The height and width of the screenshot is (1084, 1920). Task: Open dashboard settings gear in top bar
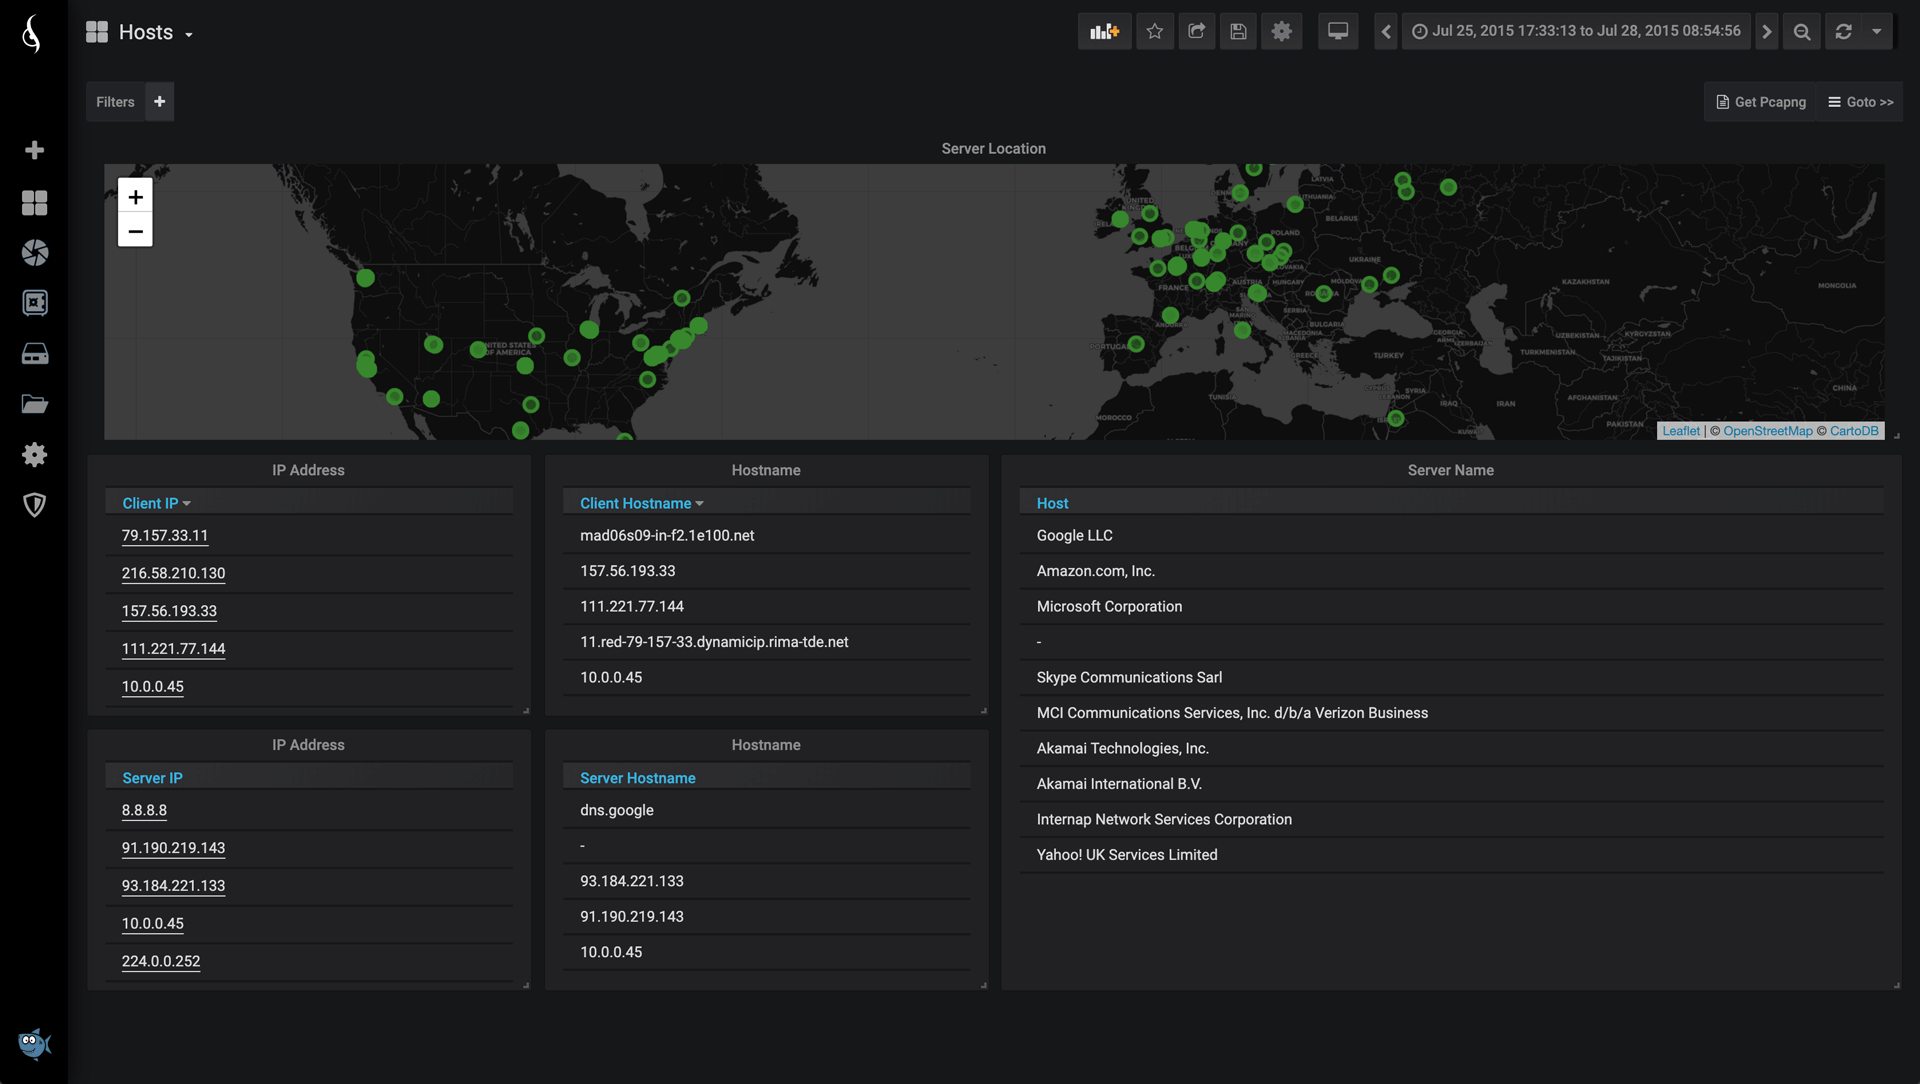pyautogui.click(x=1281, y=32)
